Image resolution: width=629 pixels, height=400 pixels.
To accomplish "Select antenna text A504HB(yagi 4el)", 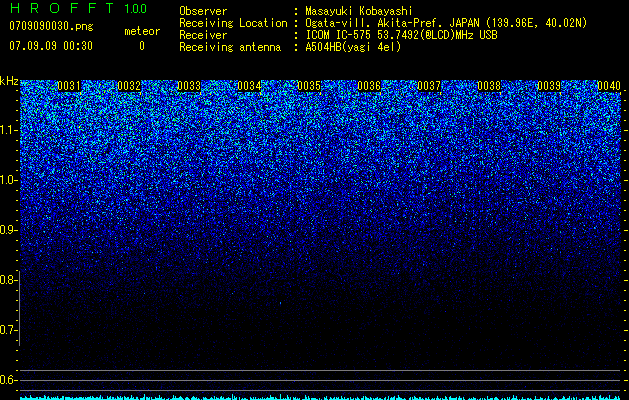I will (353, 47).
